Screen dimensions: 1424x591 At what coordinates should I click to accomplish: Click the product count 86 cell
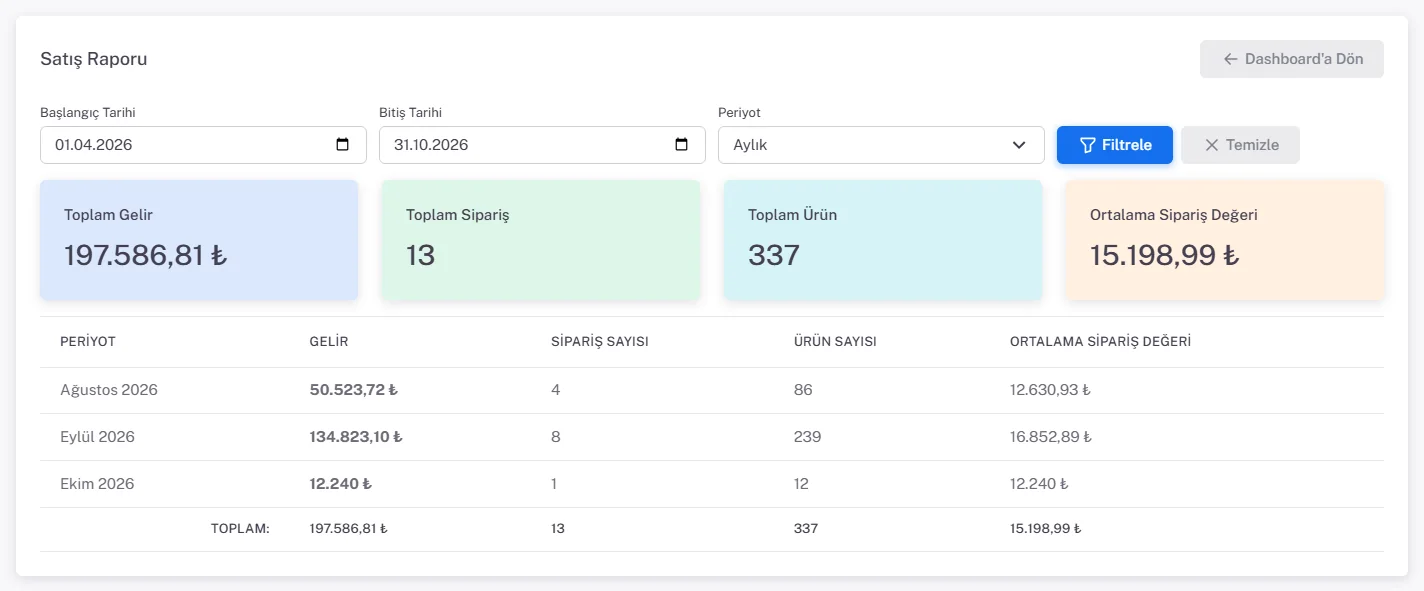pyautogui.click(x=803, y=390)
